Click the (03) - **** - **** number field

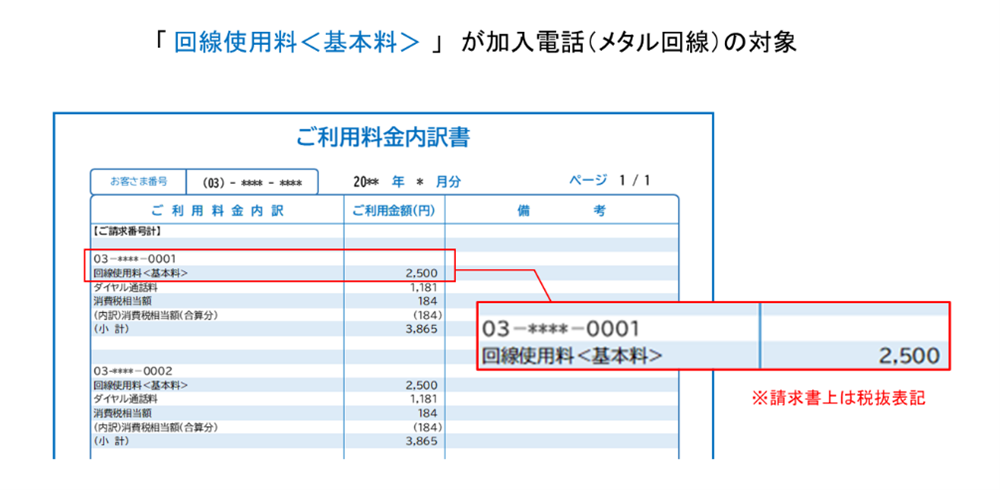click(x=252, y=183)
